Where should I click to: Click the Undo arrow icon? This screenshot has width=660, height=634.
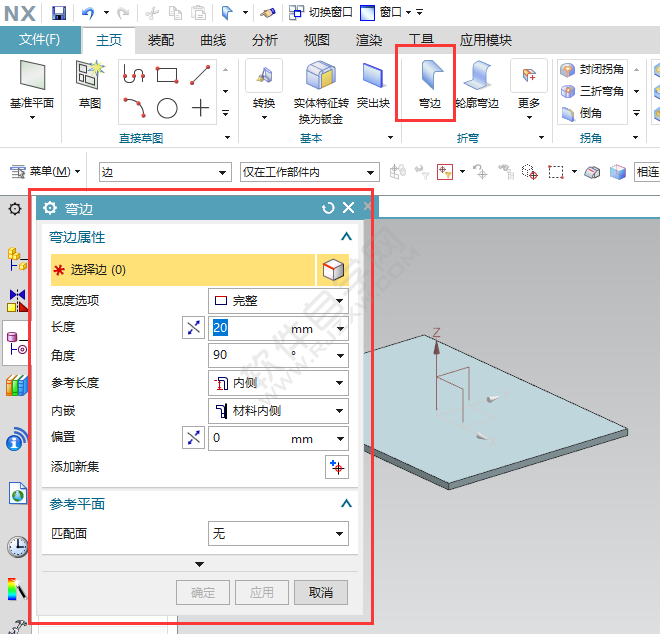click(x=88, y=13)
